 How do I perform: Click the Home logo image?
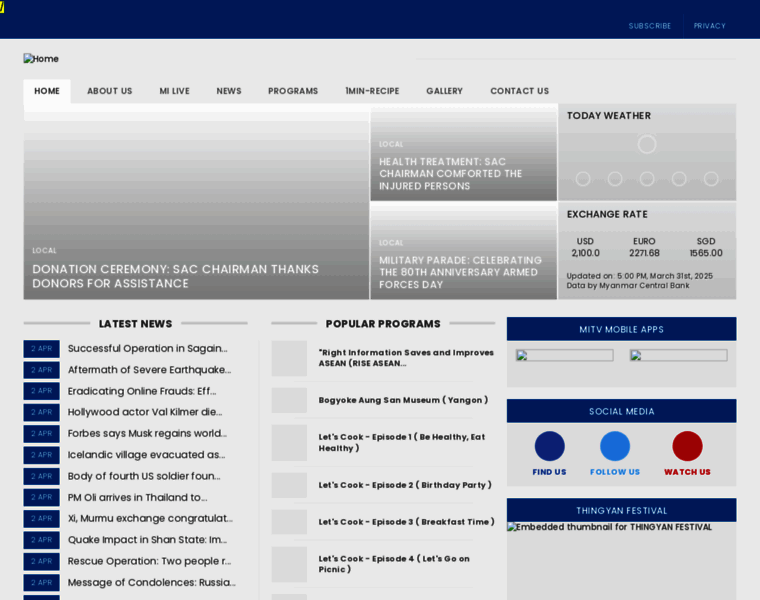[41, 59]
